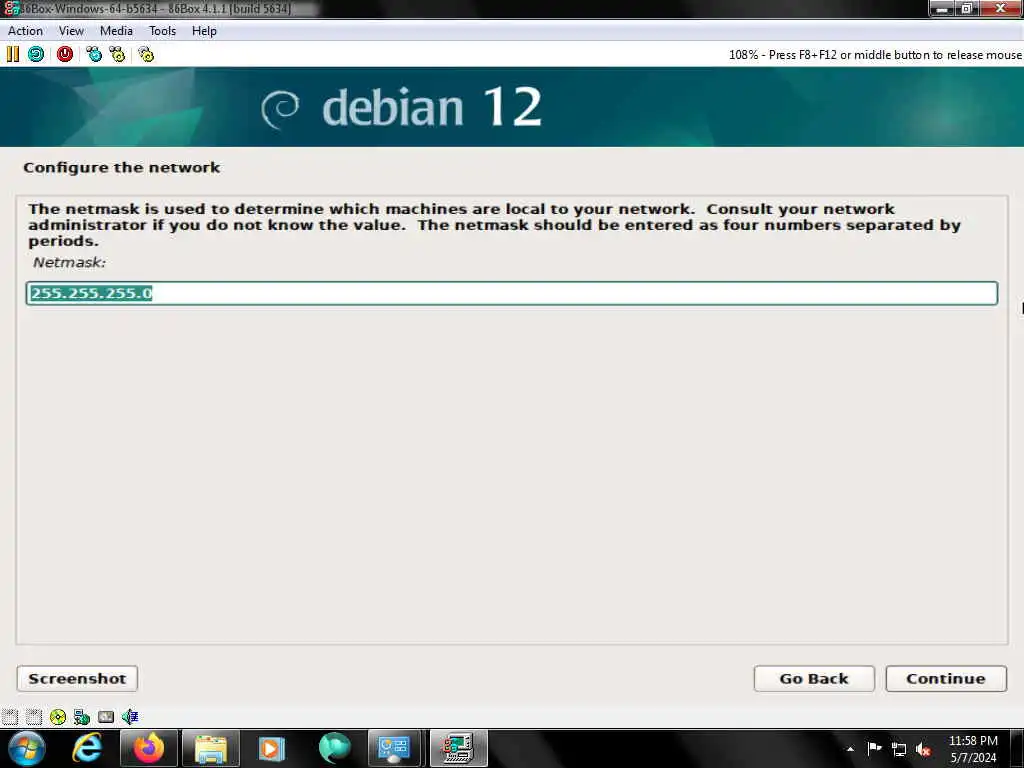Image resolution: width=1024 pixels, height=768 pixels.
Task: Open the Help menu
Action: 204,31
